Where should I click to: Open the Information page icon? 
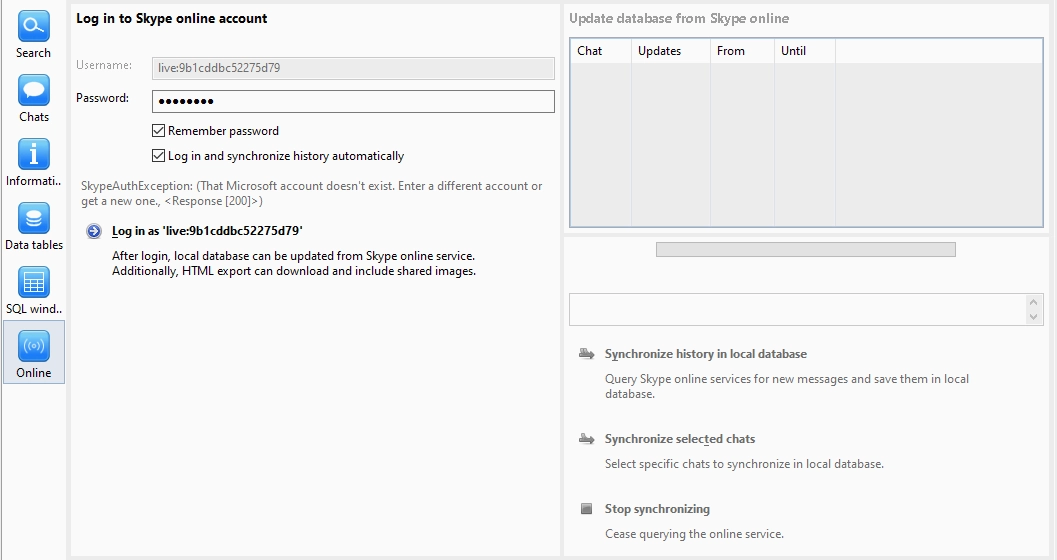pos(33,154)
